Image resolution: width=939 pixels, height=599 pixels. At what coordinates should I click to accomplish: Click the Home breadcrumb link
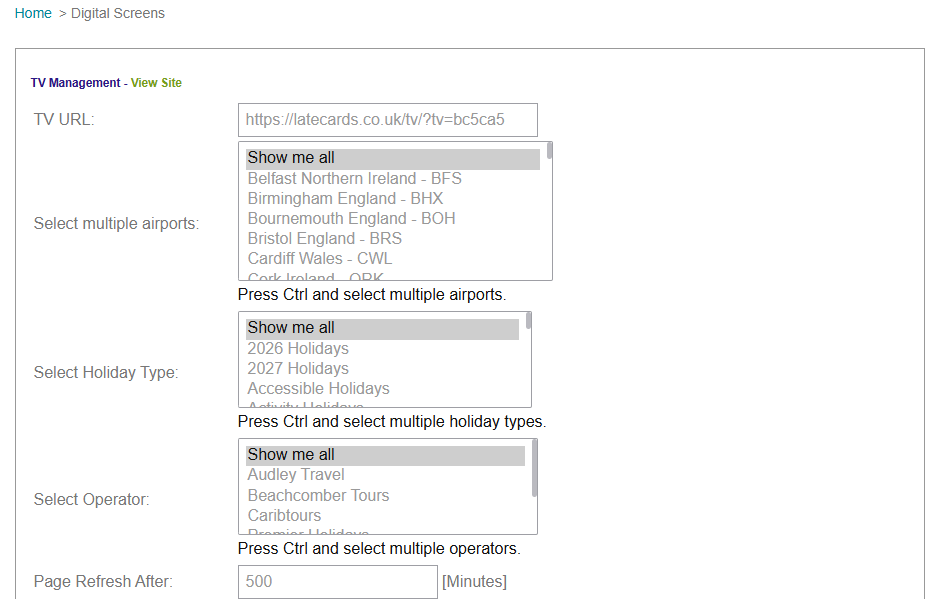coord(33,14)
